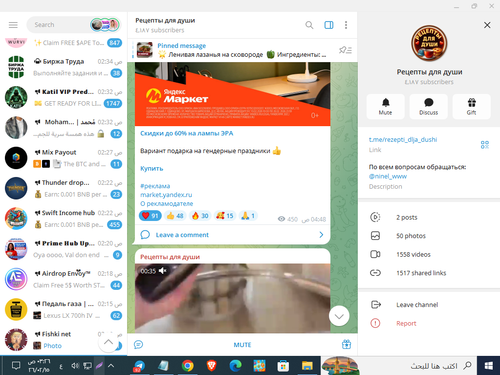Open the Mix Payout chat
The height and width of the screenshot is (375, 500).
(x=63, y=158)
